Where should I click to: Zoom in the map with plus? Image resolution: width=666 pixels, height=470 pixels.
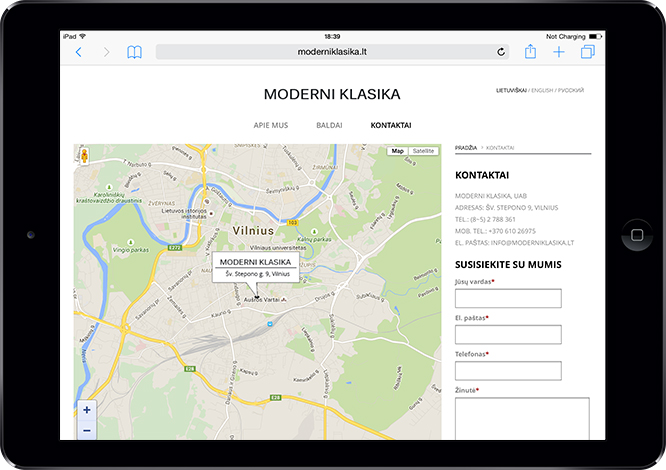pyautogui.click(x=87, y=410)
